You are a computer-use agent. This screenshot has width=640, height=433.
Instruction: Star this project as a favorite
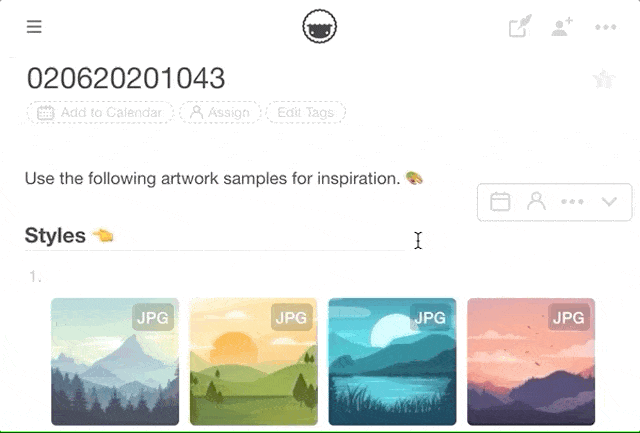pyautogui.click(x=604, y=79)
